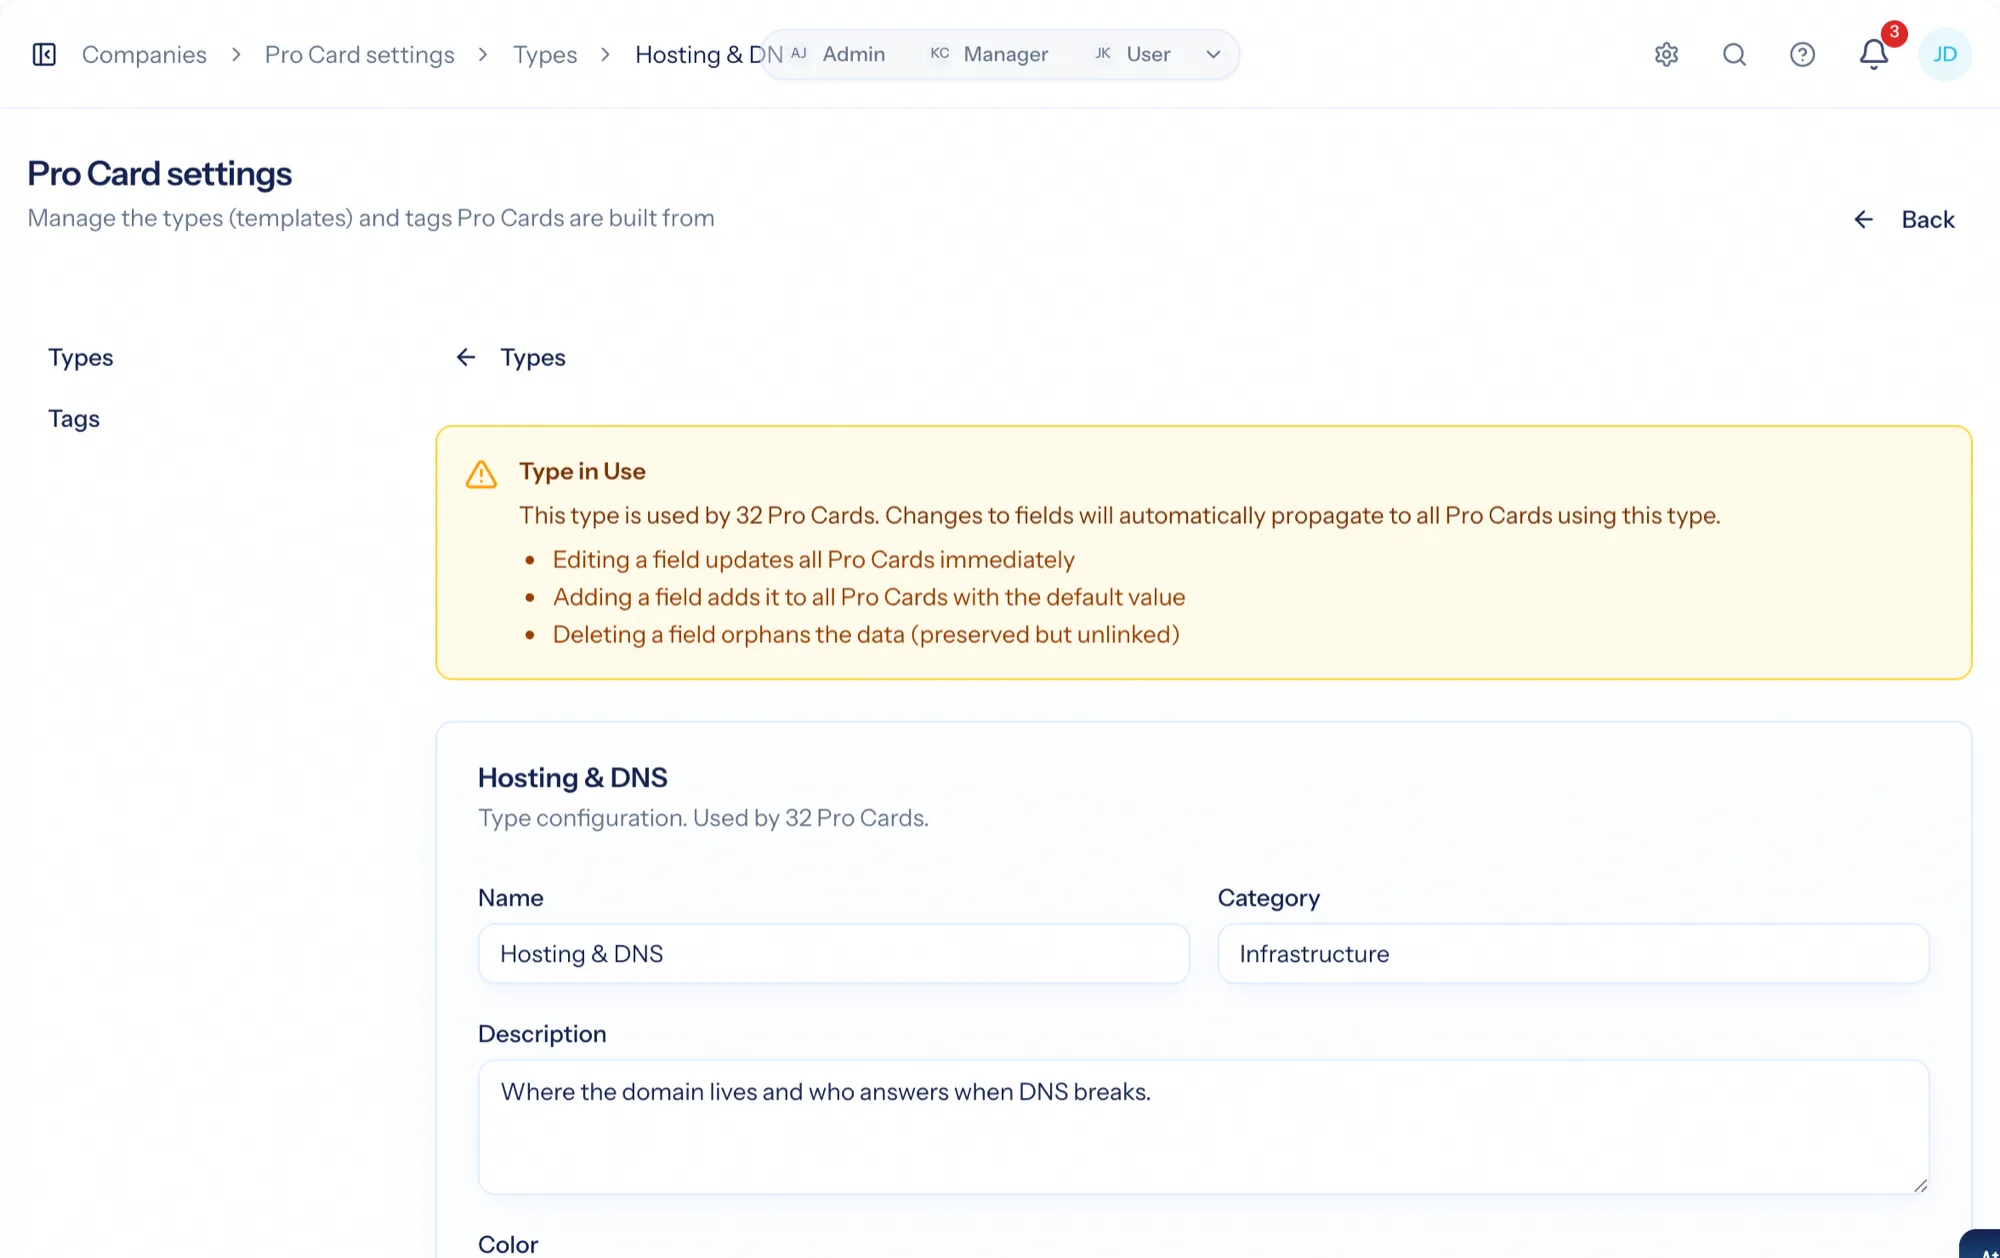
Task: Open the notifications bell
Action: coord(1874,54)
